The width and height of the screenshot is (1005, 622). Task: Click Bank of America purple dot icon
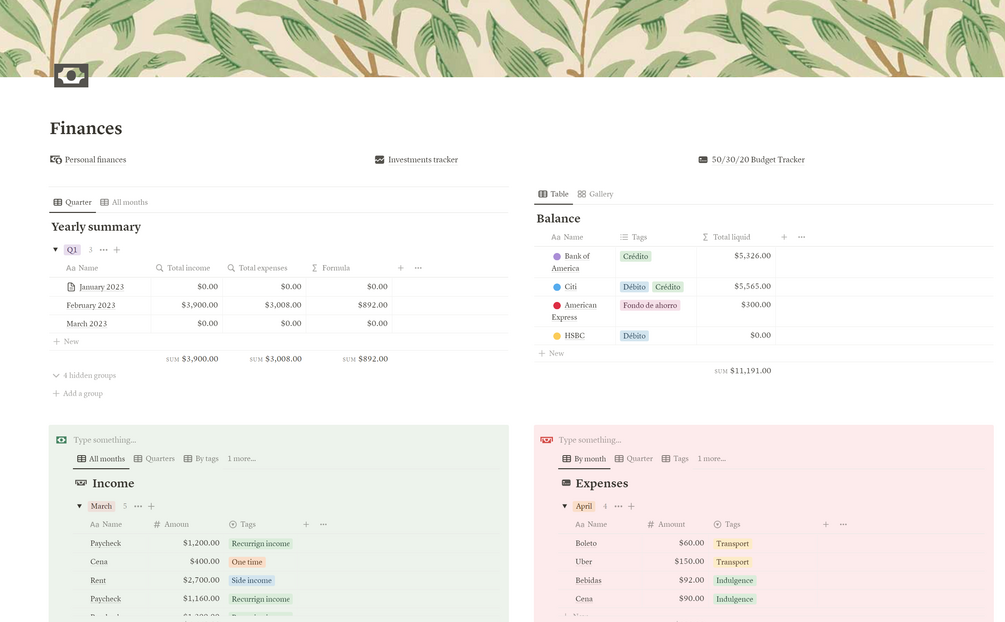(557, 256)
